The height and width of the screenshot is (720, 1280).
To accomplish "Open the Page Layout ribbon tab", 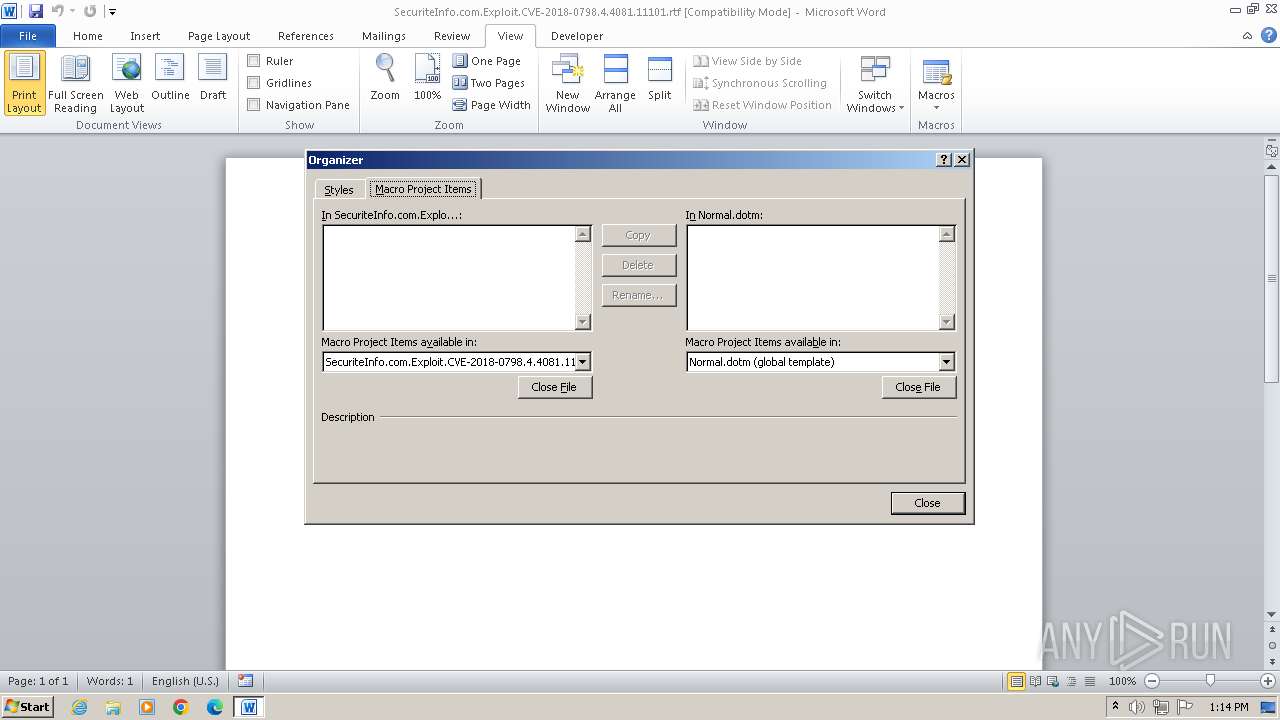I will (219, 36).
